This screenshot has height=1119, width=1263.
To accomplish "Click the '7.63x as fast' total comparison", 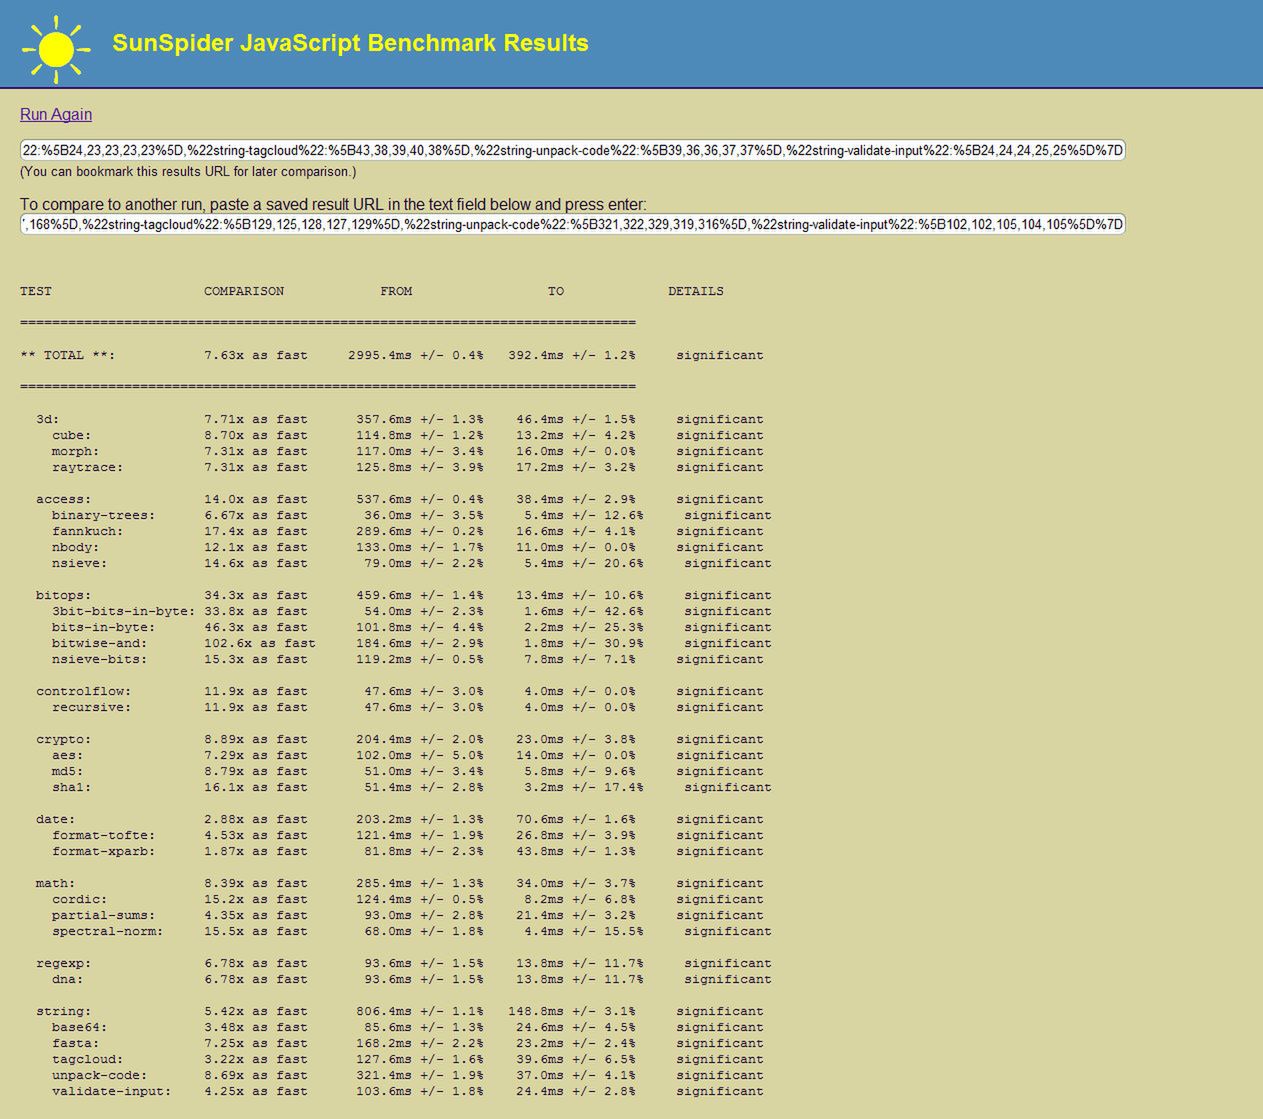I will 256,356.
